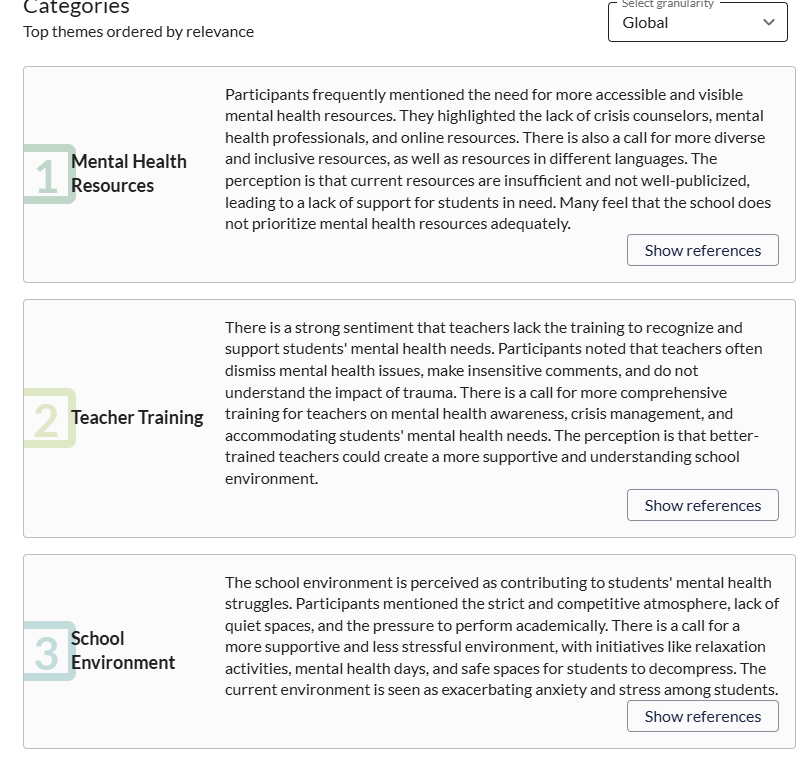This screenshot has height=757, width=812.
Task: Select the Teacher Training category title
Action: (x=137, y=417)
